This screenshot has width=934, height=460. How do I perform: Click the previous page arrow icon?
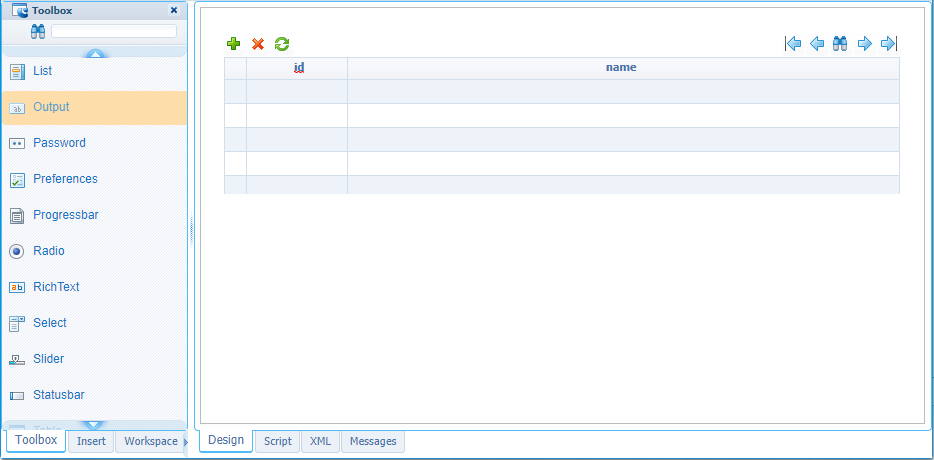pos(817,44)
